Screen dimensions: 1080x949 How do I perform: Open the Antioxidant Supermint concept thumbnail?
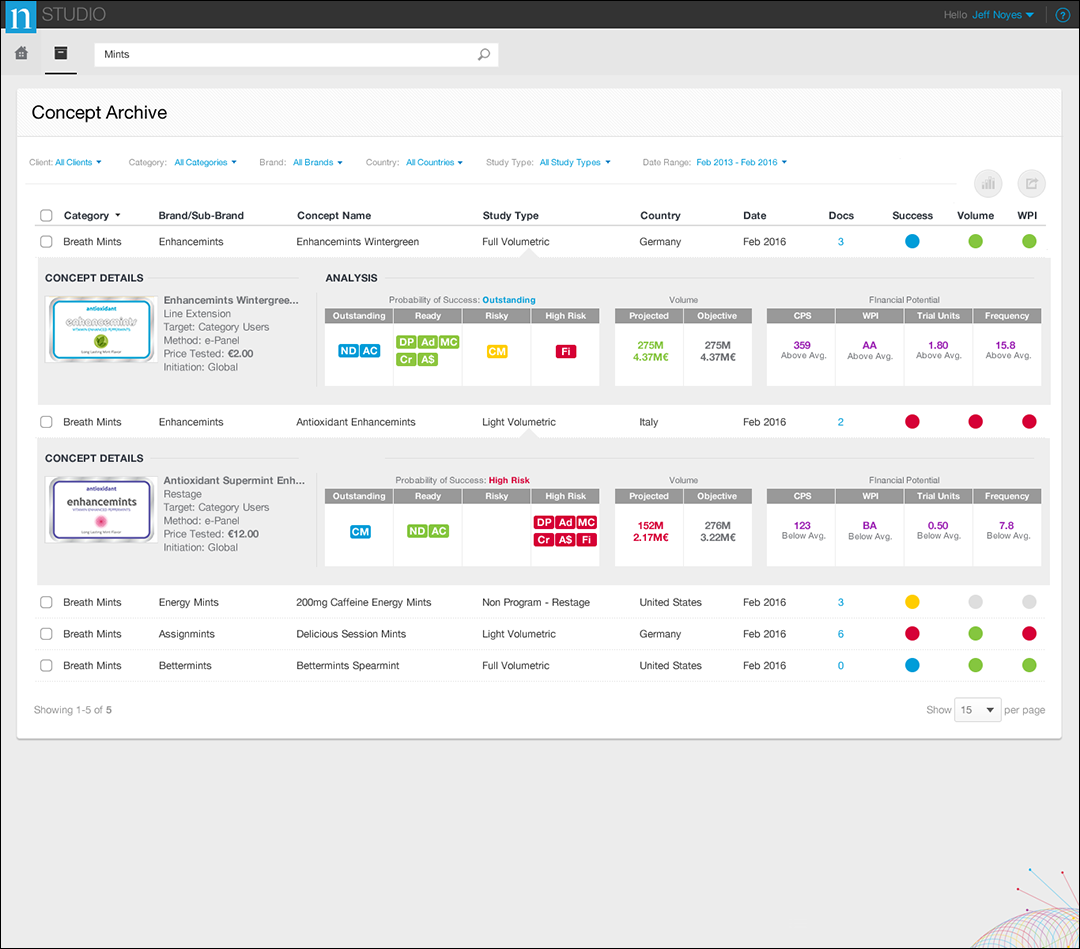tap(101, 510)
